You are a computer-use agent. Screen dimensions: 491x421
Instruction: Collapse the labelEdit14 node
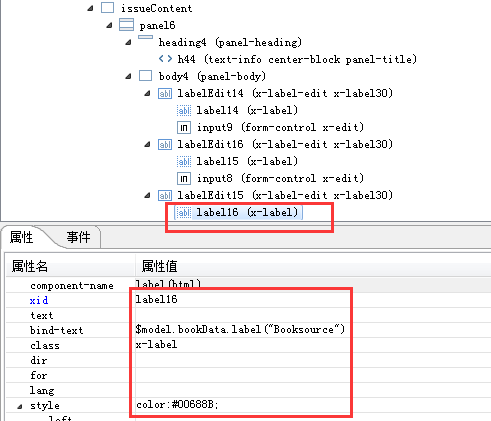tap(147, 93)
